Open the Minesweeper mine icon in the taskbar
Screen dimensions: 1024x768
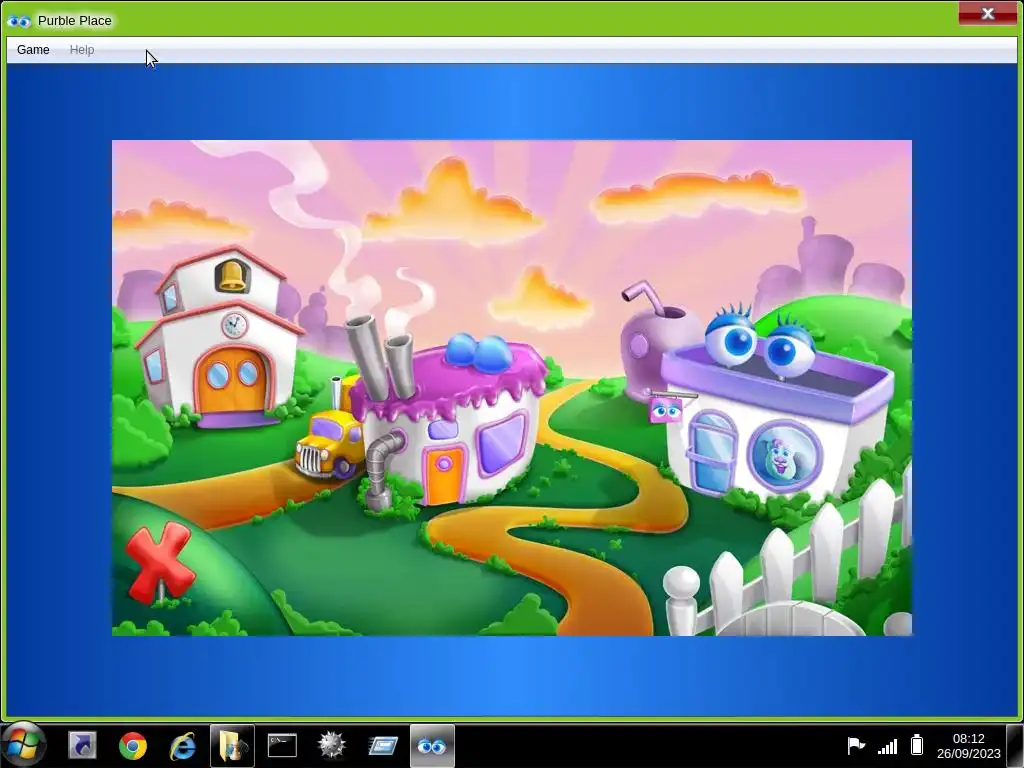pos(331,745)
